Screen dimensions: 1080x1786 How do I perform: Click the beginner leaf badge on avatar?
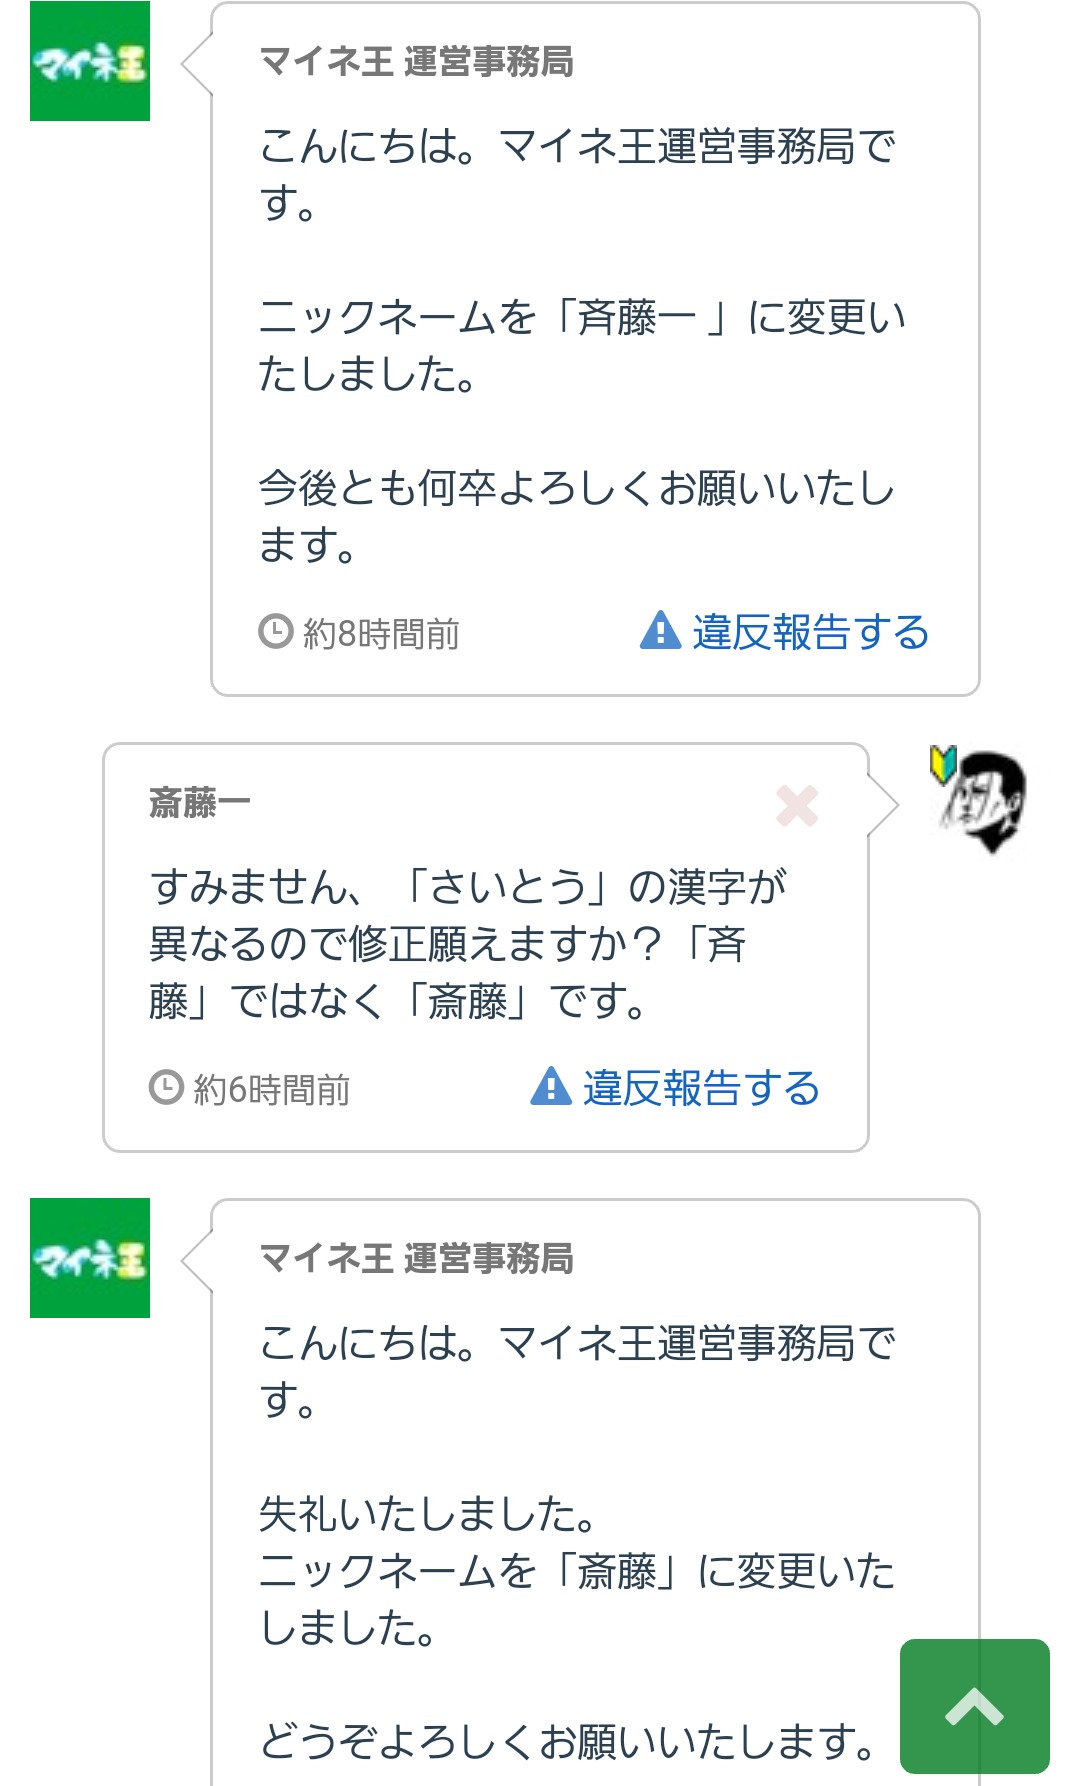(942, 763)
